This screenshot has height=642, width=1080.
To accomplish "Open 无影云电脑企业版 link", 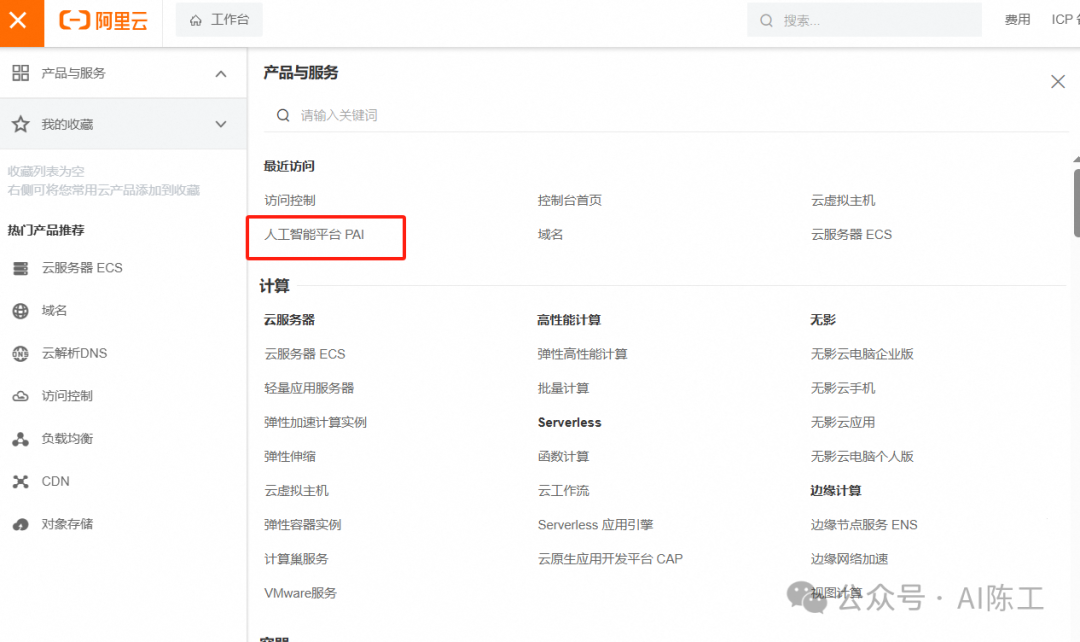I will [x=862, y=354].
